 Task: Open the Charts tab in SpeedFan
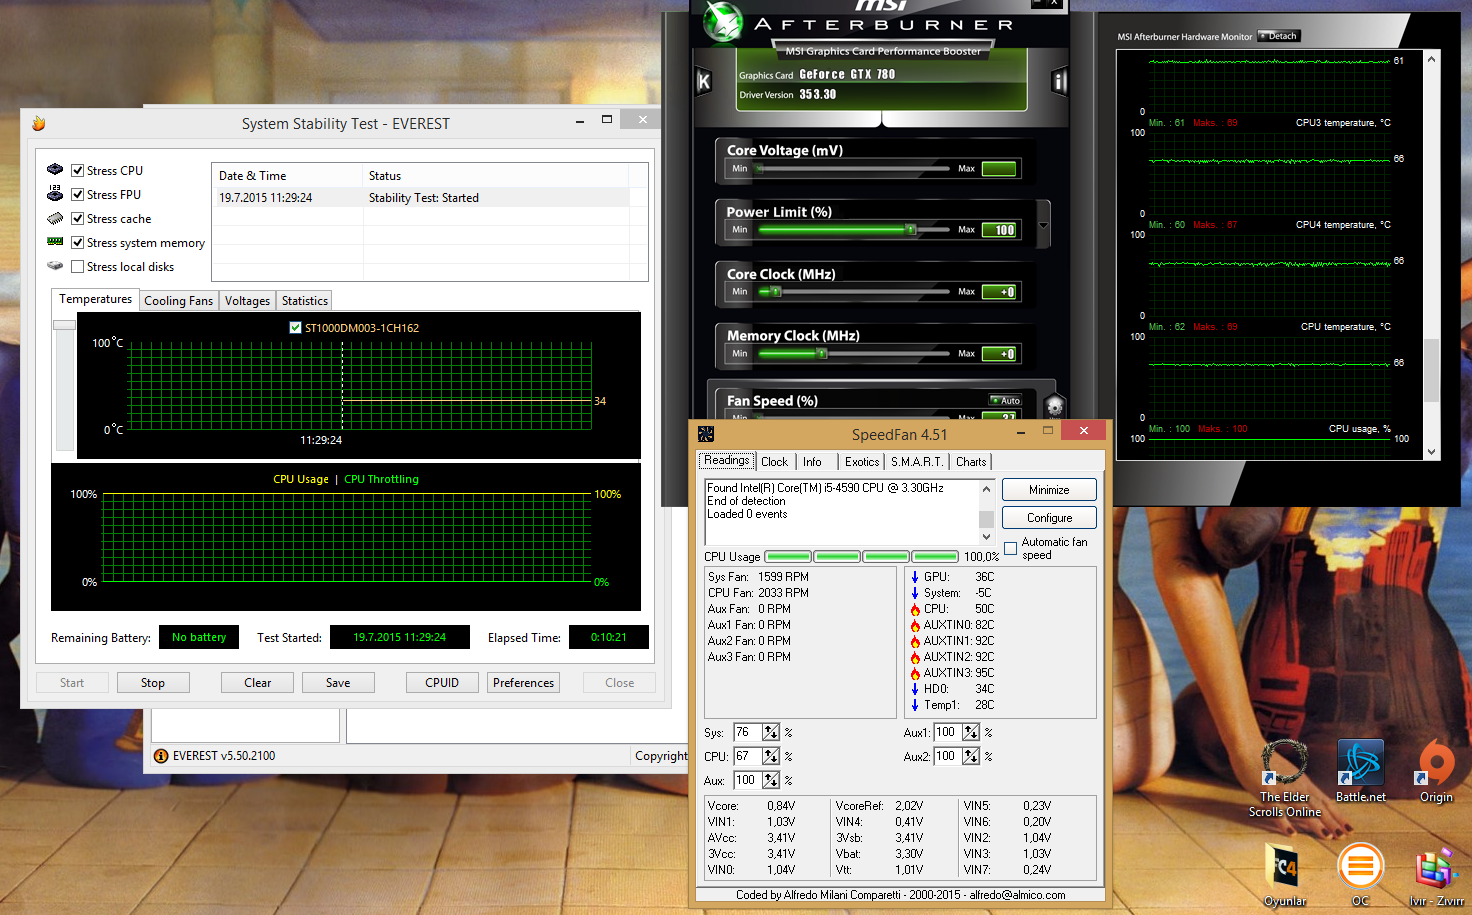971,462
